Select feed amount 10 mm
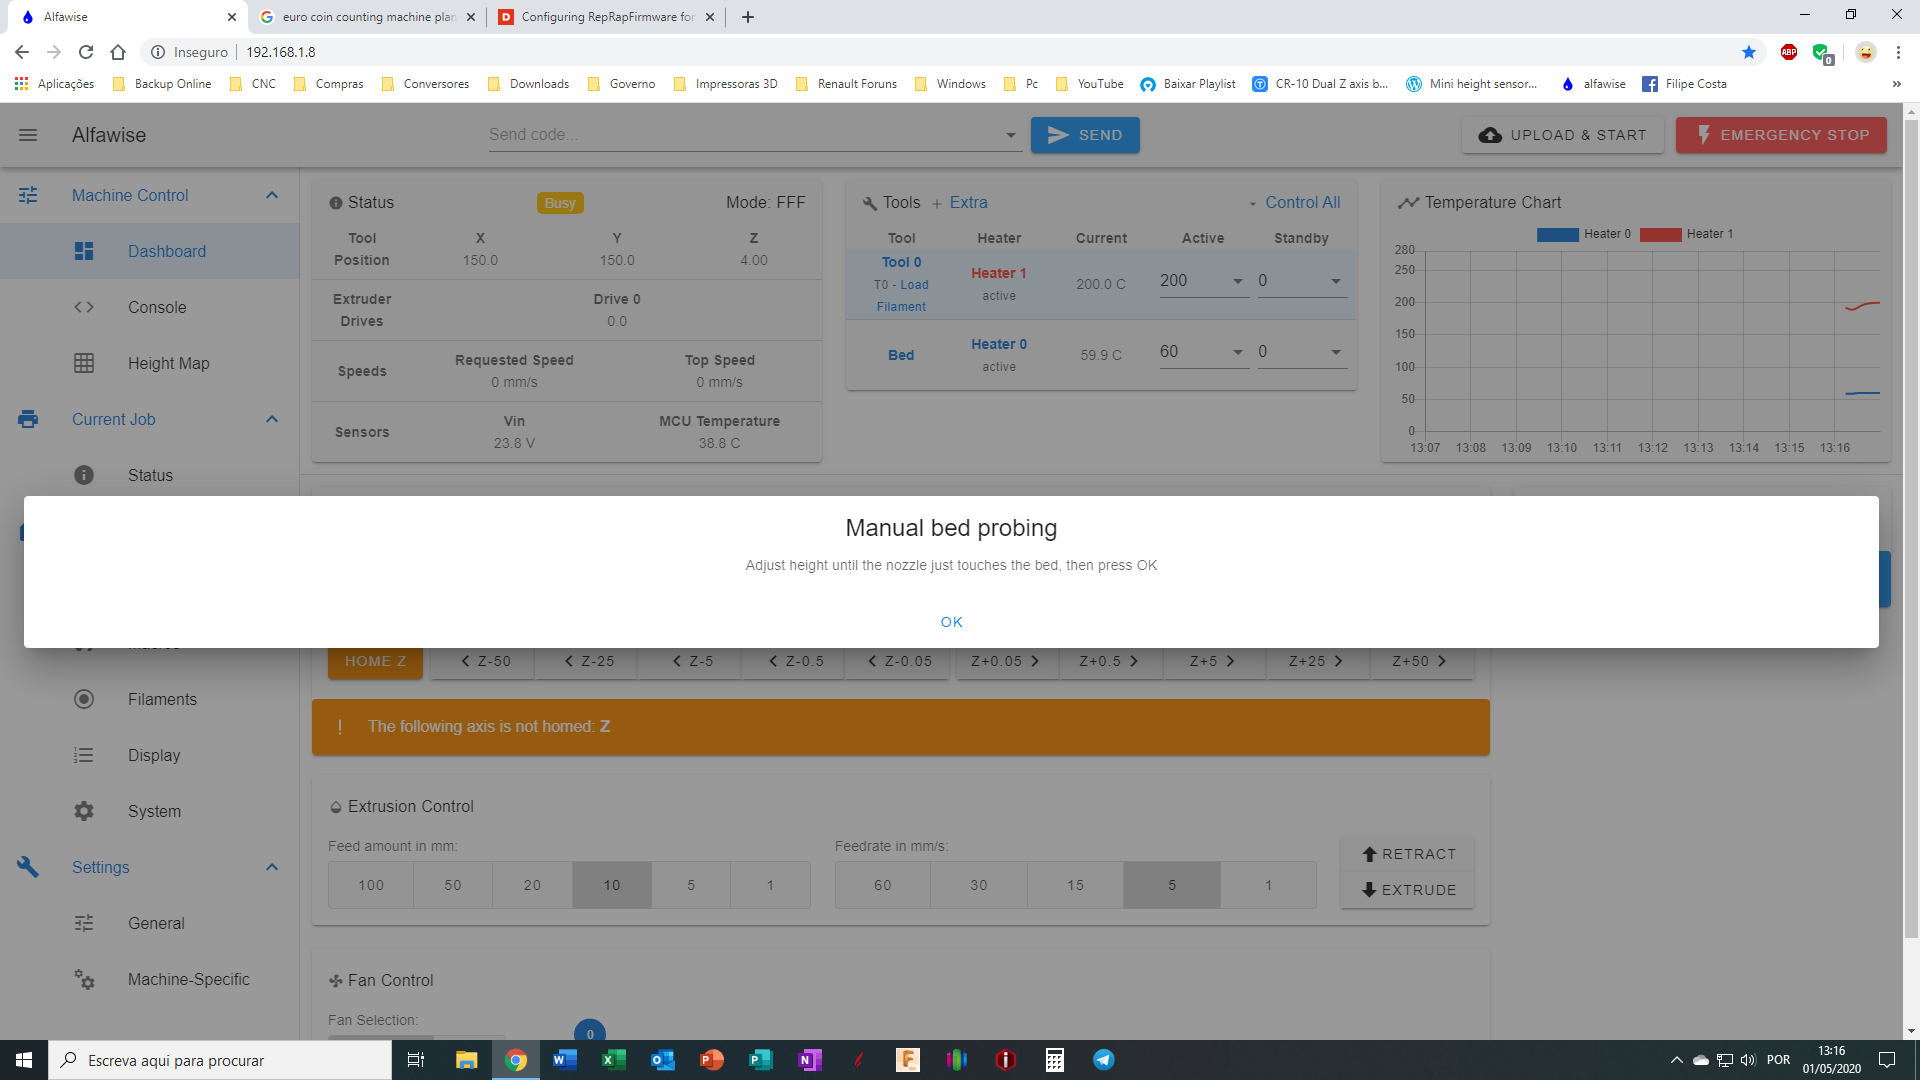The height and width of the screenshot is (1080, 1920). (x=612, y=885)
